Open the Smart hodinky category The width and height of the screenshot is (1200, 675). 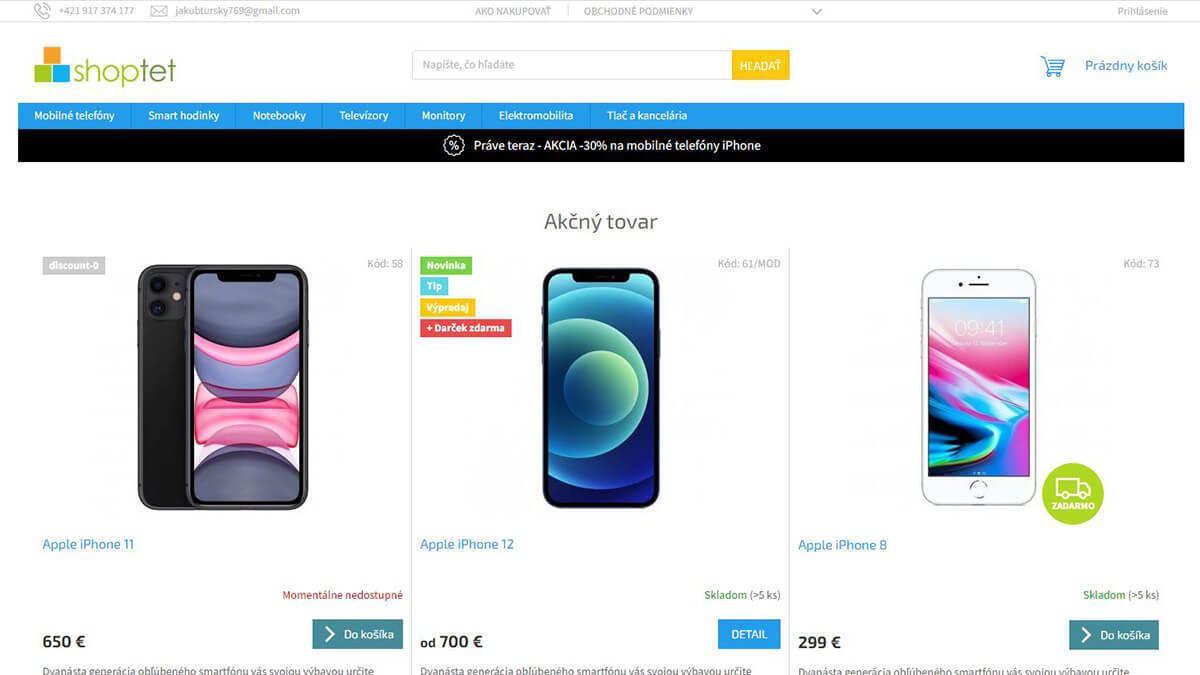coord(184,116)
